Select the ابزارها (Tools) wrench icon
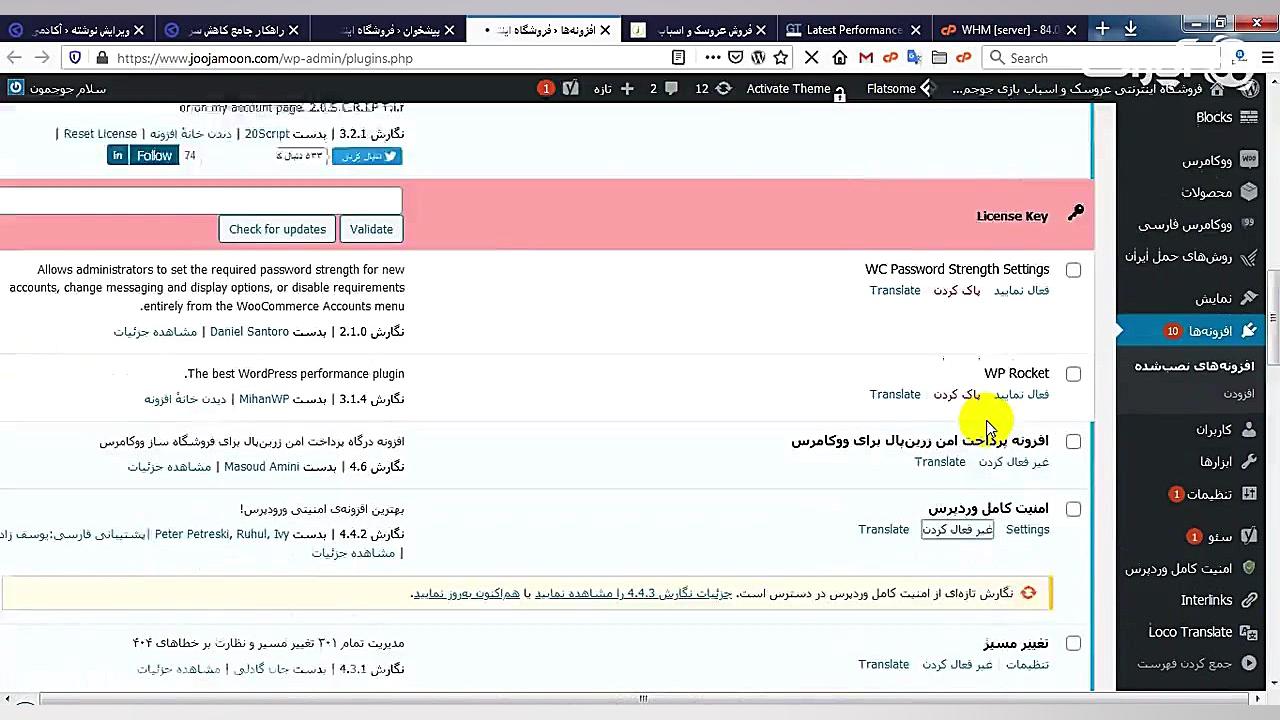The image size is (1280, 720). (1249, 462)
